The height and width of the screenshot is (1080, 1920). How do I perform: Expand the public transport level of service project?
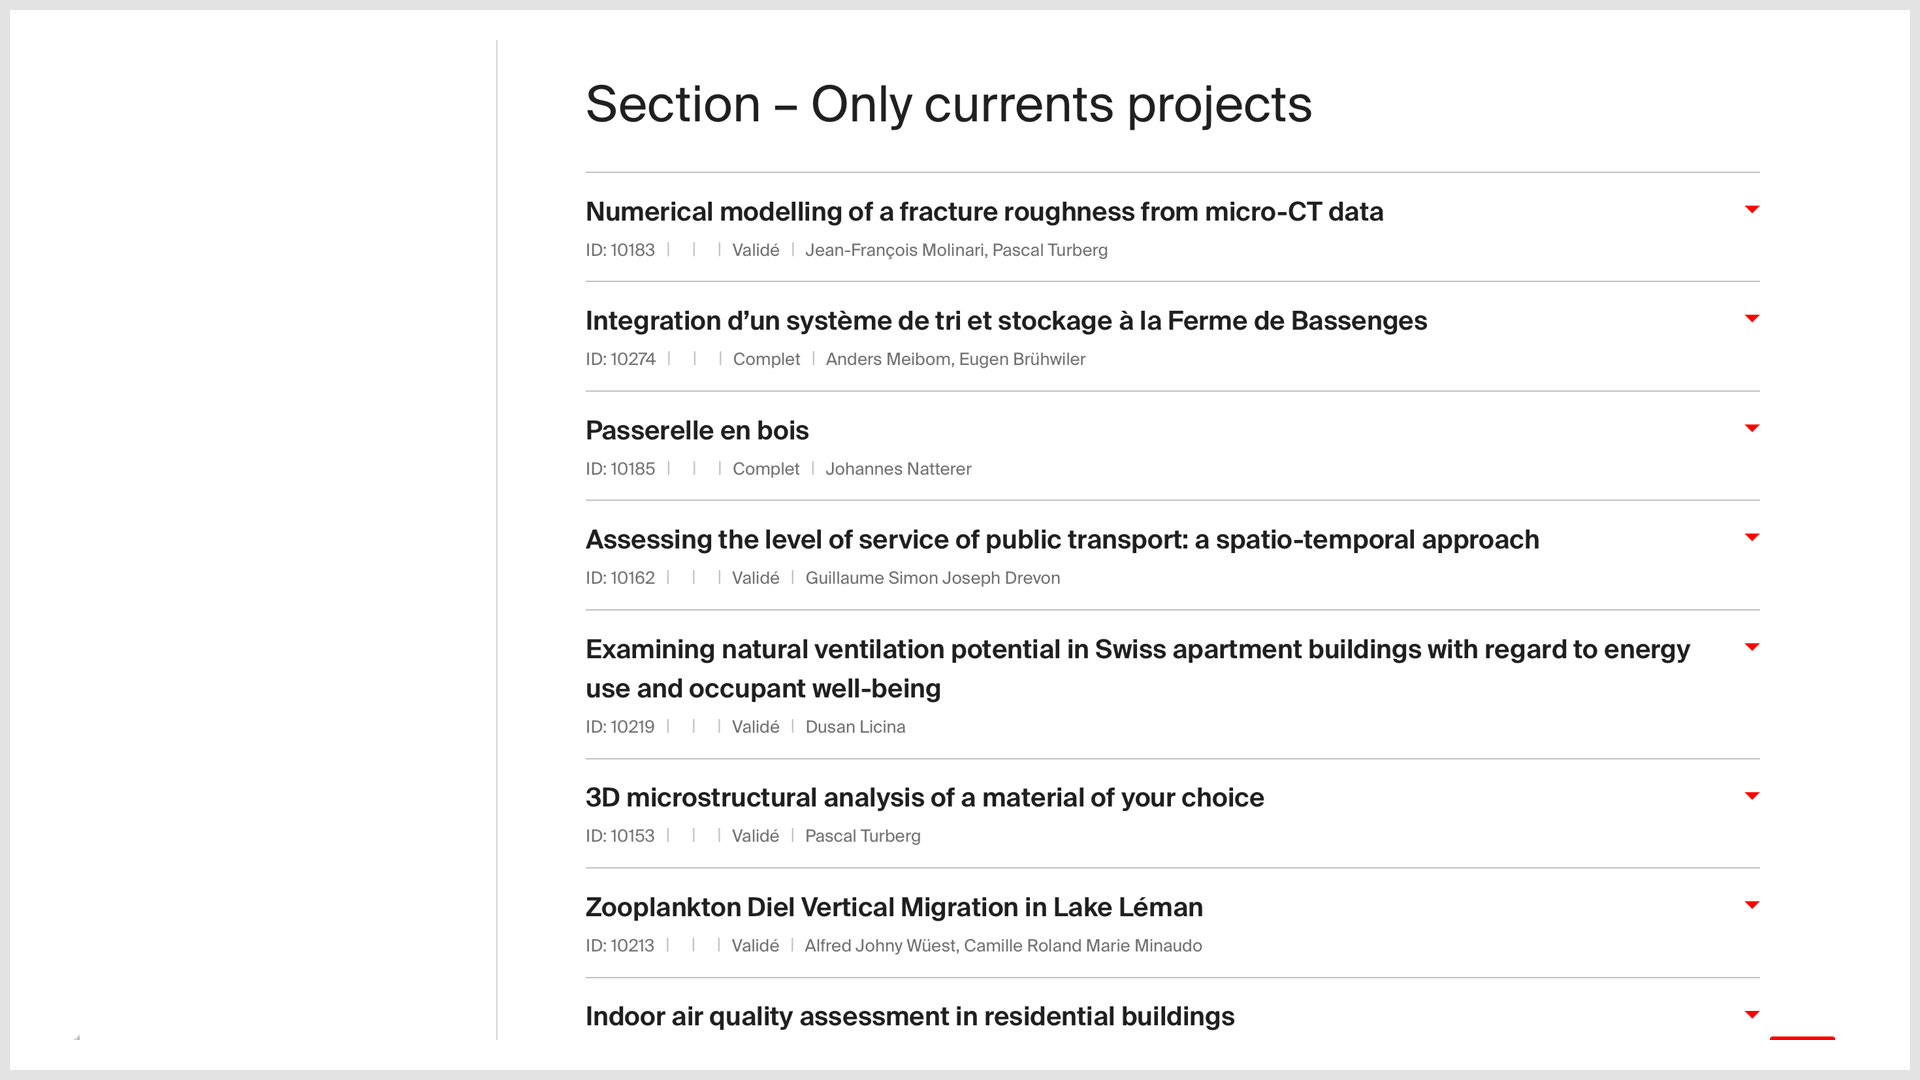[1753, 537]
